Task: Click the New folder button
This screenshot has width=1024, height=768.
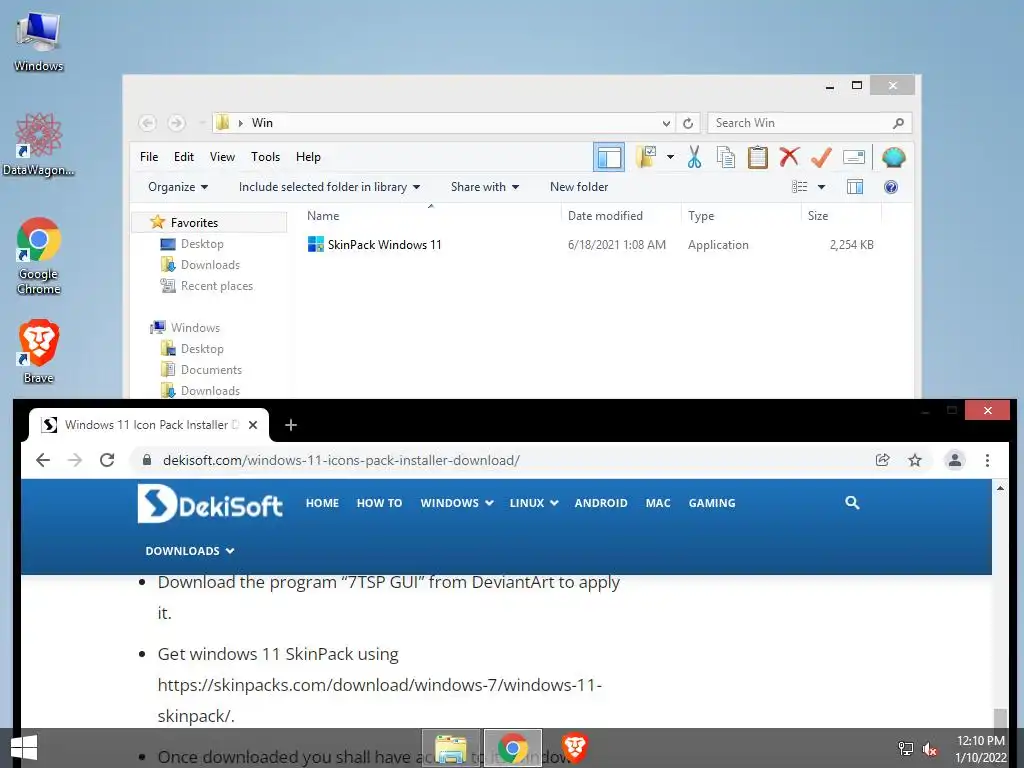Action: click(579, 187)
